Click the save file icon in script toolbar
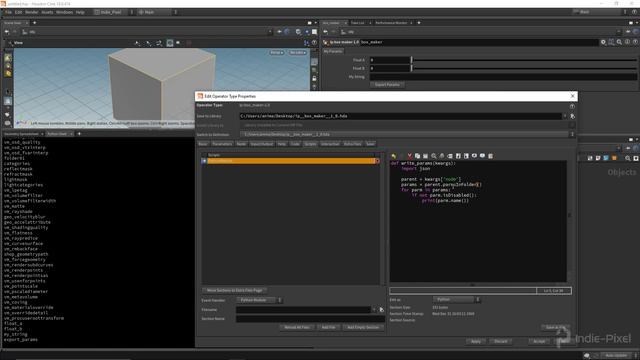The width and height of the screenshot is (640, 360). tap(466, 156)
